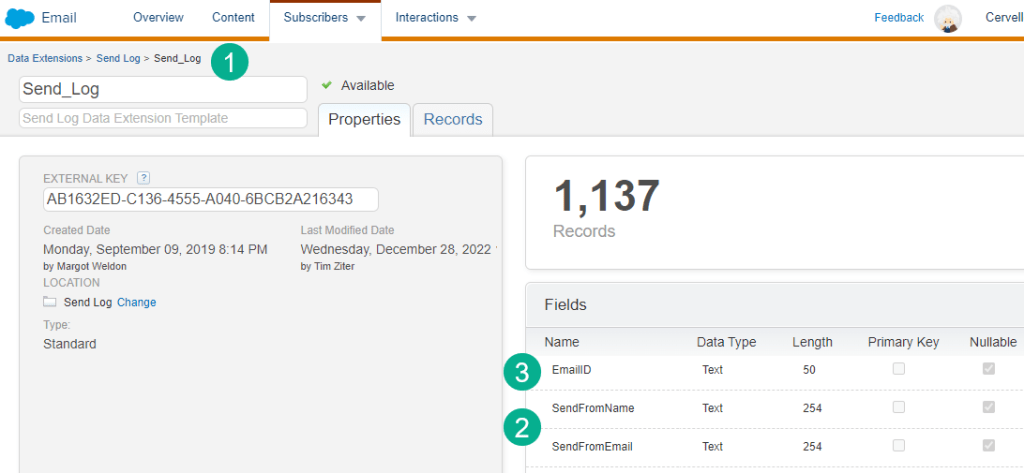Click the Salesforce cloud logo icon
Viewport: 1024px width, 473px height.
click(20, 18)
